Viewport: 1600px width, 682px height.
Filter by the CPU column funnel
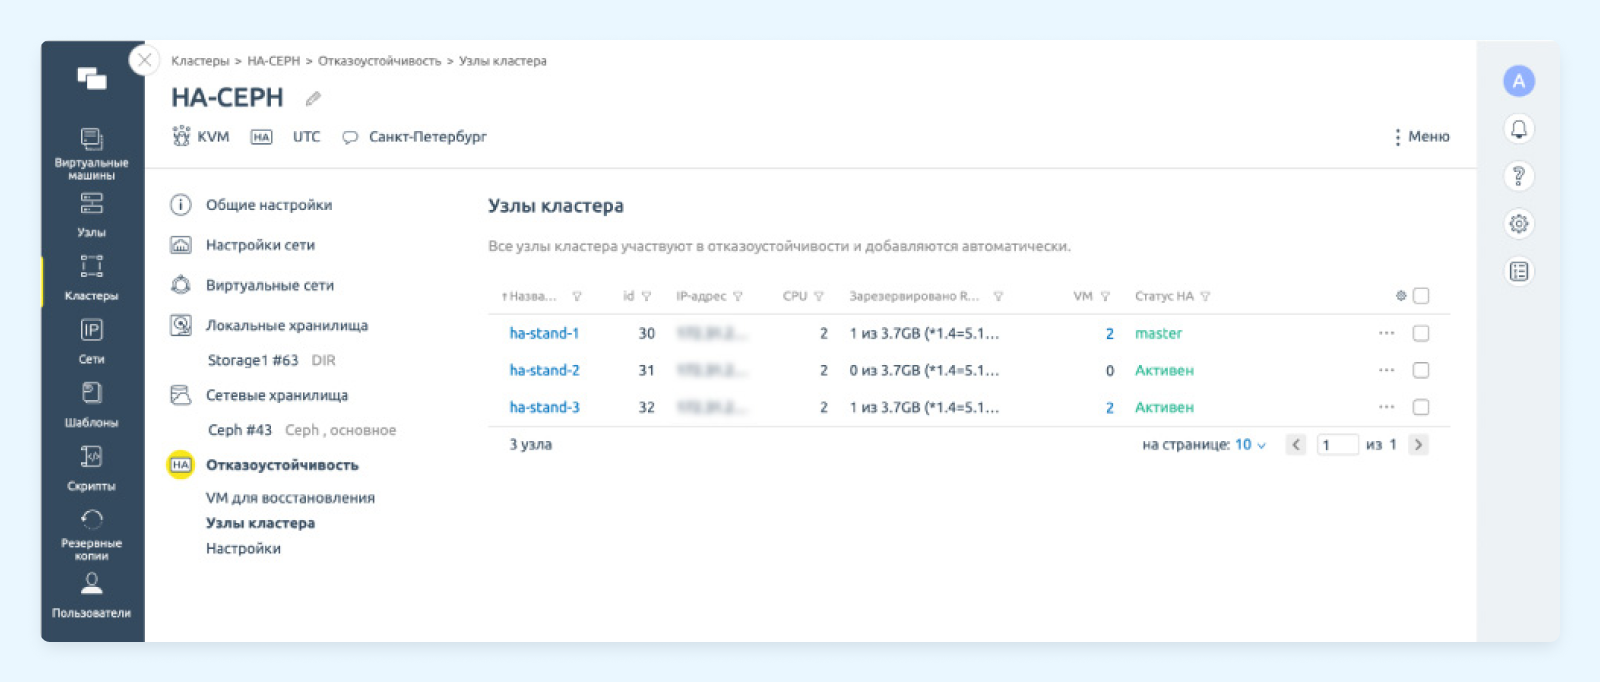(x=819, y=296)
